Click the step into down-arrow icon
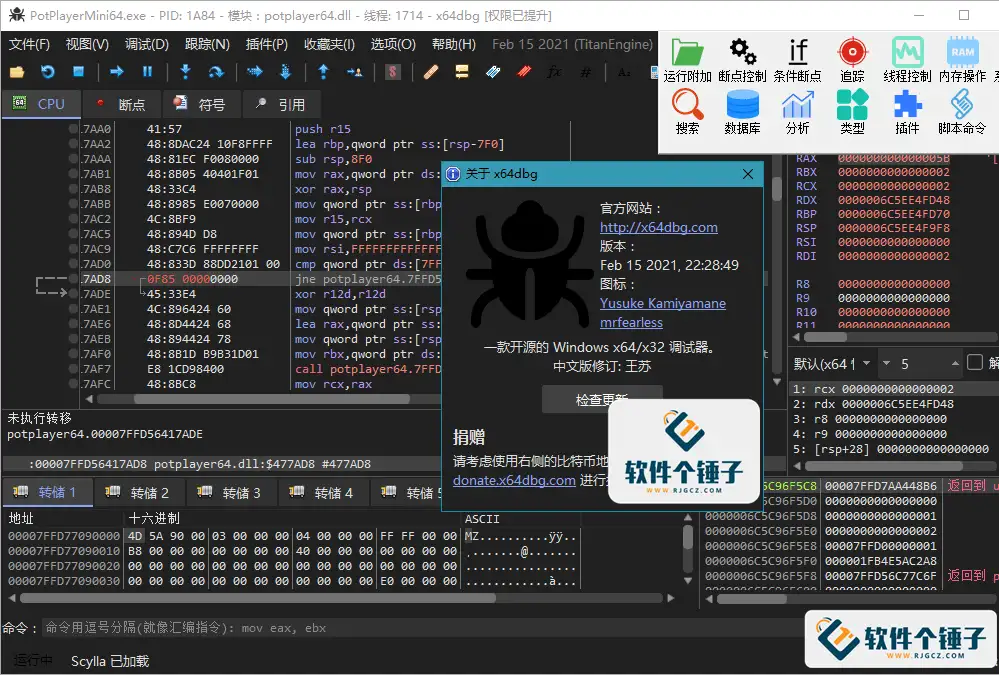The width and height of the screenshot is (999, 675). click(x=185, y=72)
